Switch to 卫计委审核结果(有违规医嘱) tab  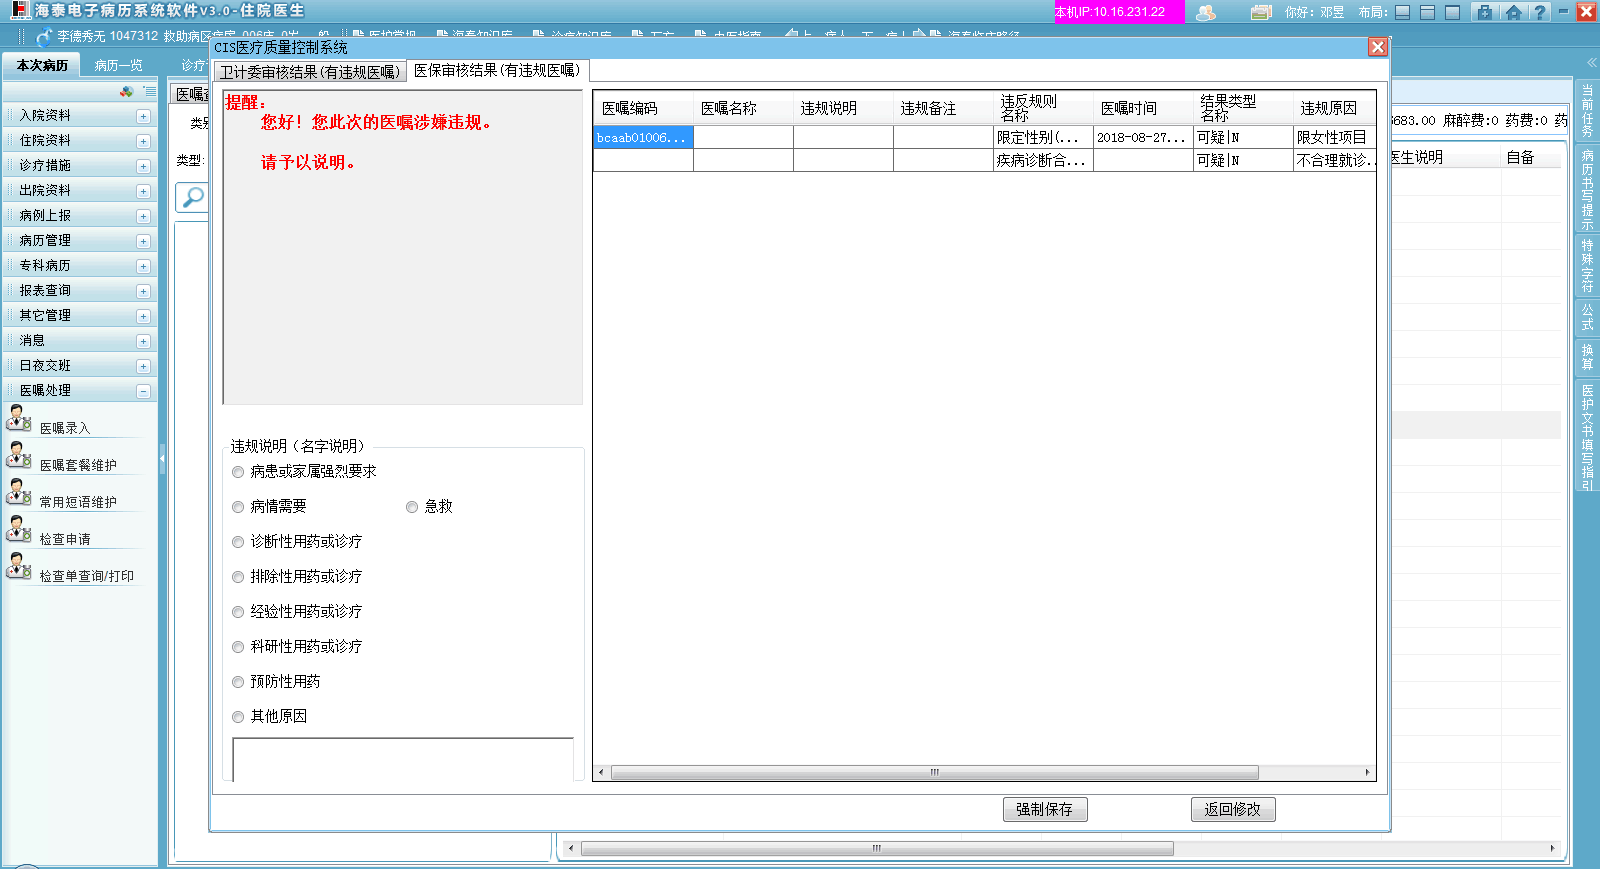(310, 72)
